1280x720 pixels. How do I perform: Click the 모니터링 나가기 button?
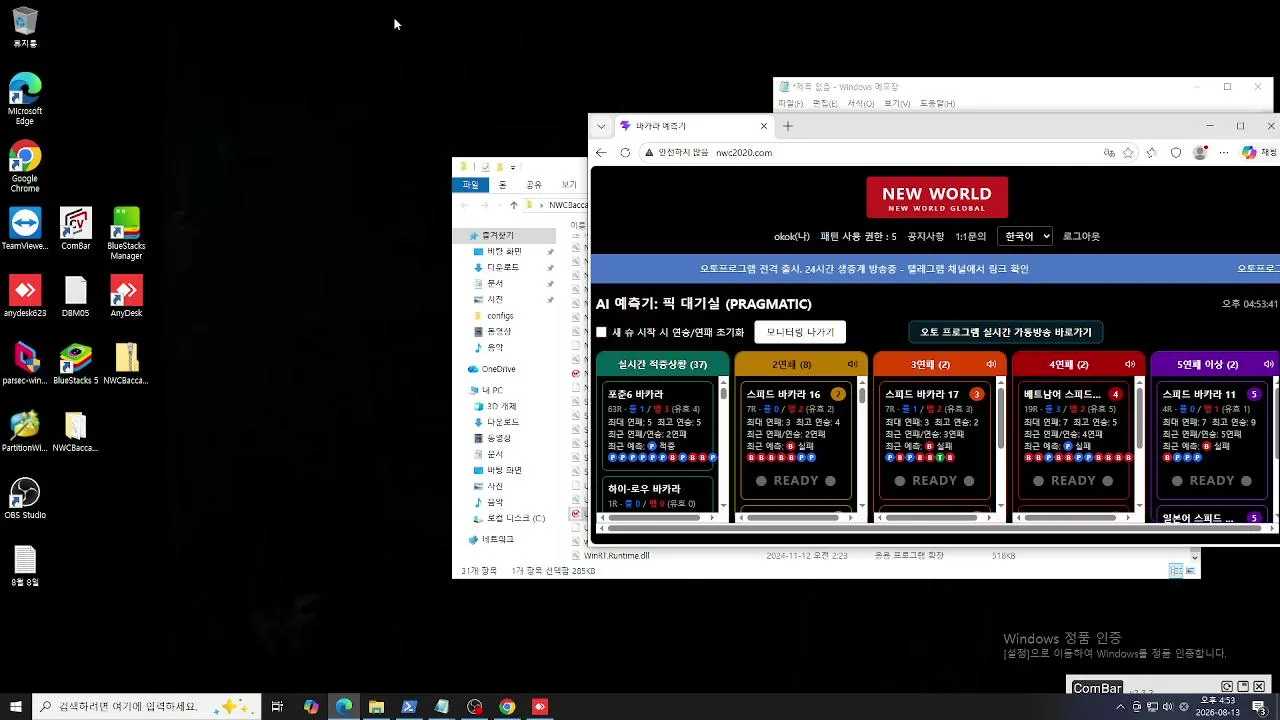[x=800, y=332]
